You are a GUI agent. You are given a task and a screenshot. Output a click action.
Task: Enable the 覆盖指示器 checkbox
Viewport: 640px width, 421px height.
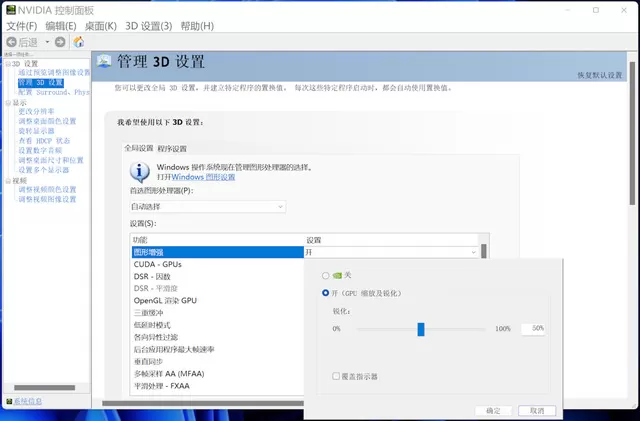pos(336,376)
